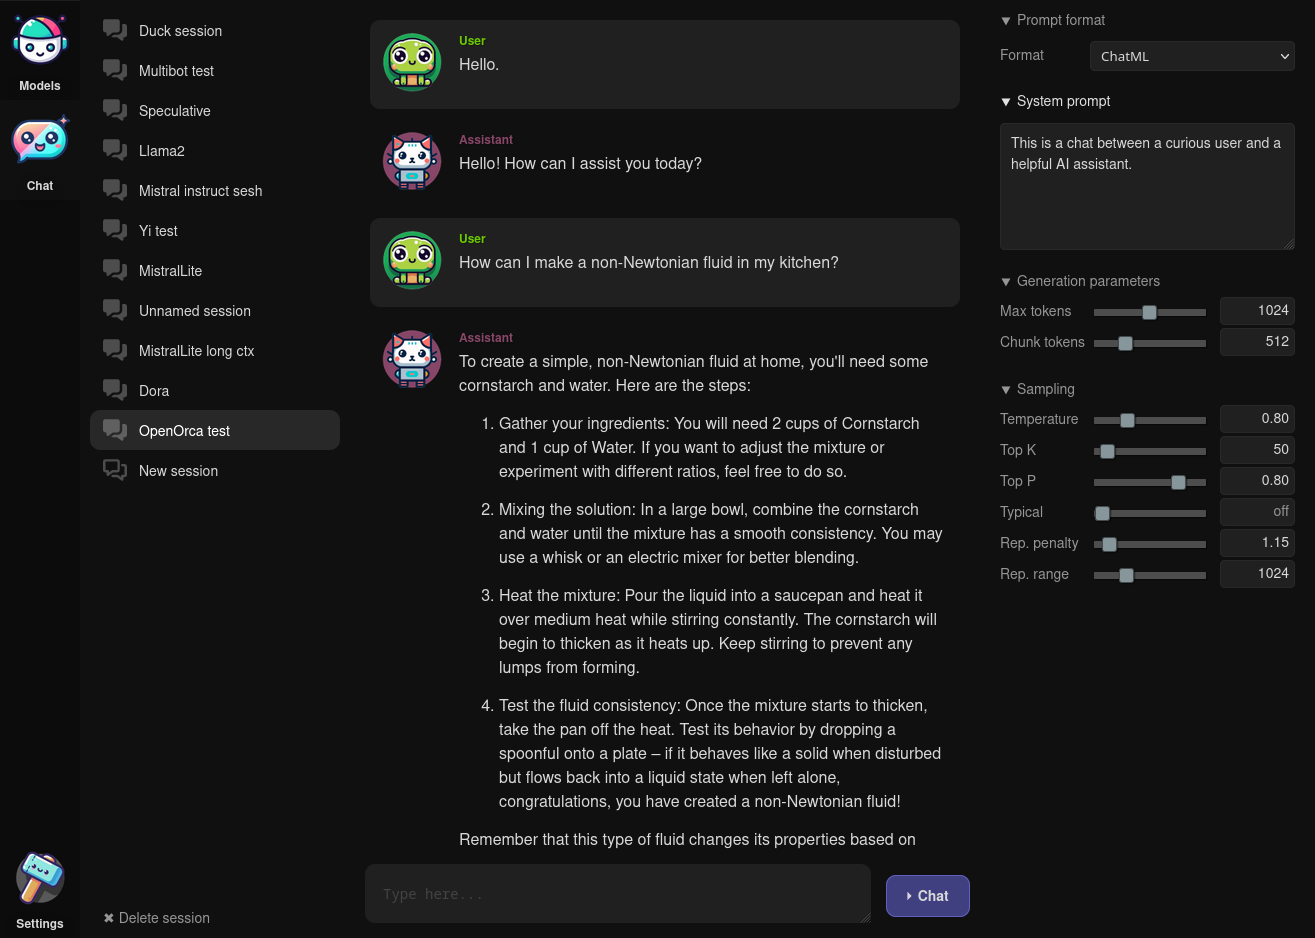1315x938 pixels.
Task: Open Settings via the hammer icon
Action: [40, 879]
